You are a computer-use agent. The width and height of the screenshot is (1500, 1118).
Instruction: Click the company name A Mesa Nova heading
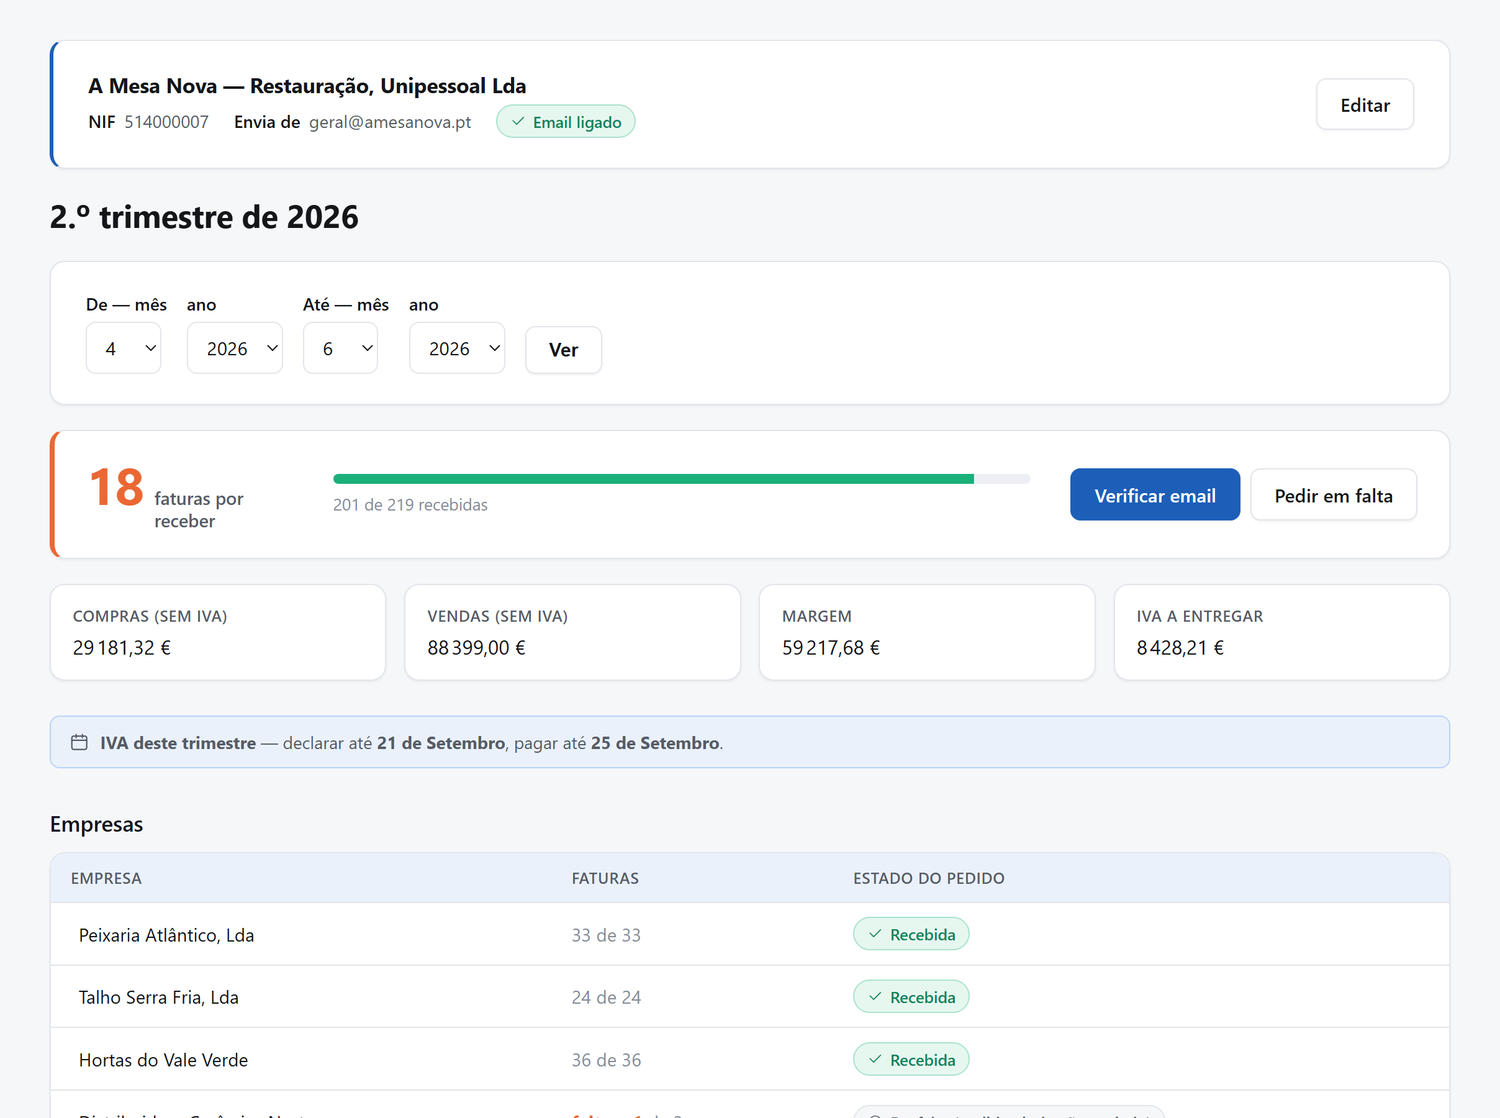pyautogui.click(x=307, y=86)
